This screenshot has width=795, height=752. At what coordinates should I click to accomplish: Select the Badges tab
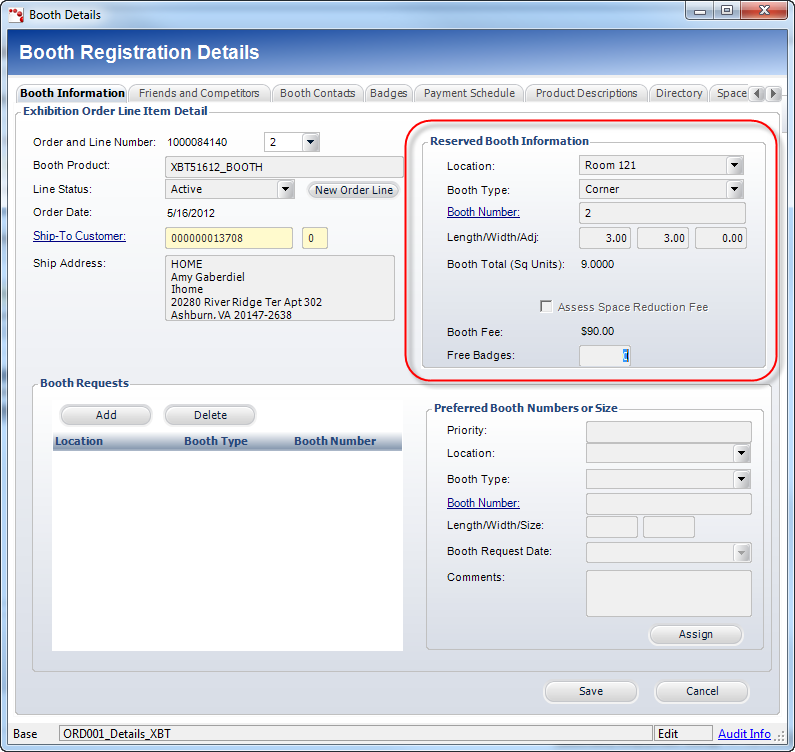click(388, 93)
